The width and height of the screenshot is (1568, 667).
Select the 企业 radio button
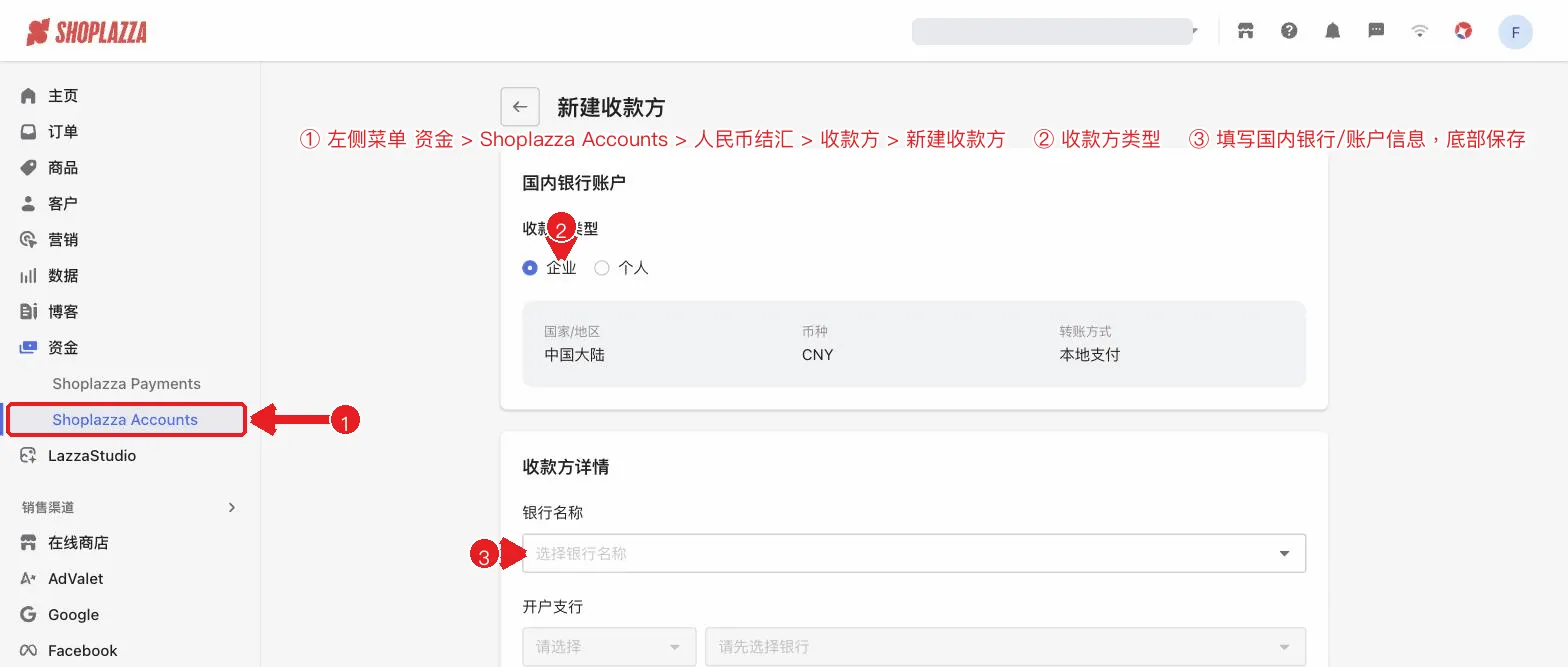pyautogui.click(x=530, y=268)
